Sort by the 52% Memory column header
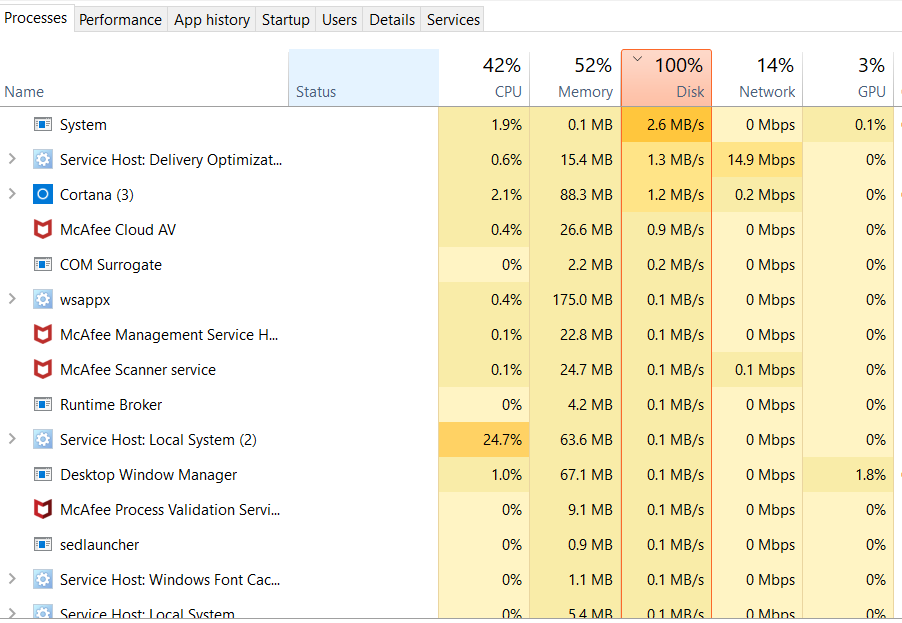Viewport: 902px width, 623px height. coord(575,78)
